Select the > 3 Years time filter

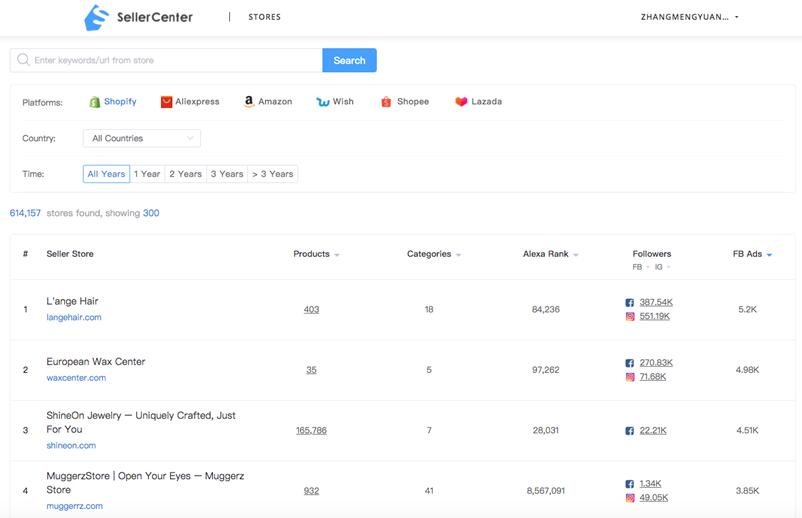point(273,174)
